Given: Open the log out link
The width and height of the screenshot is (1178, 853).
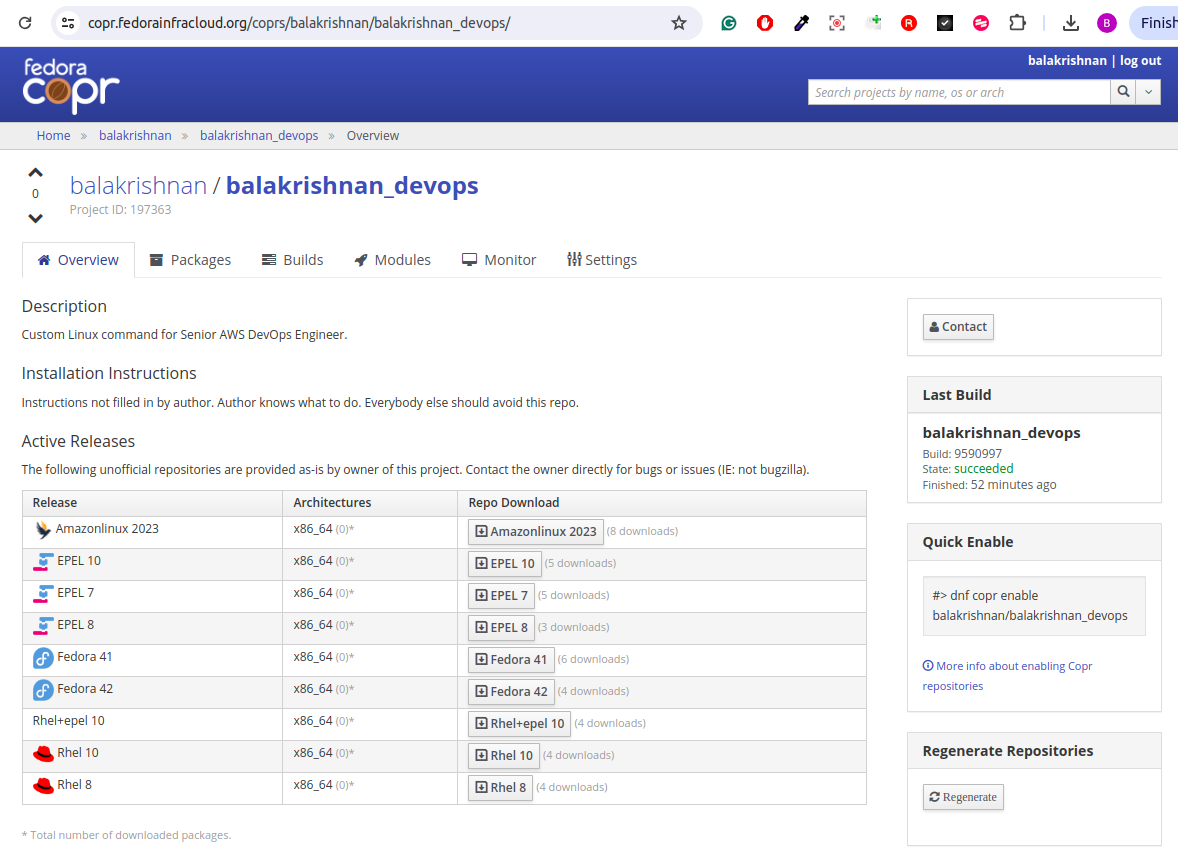Looking at the screenshot, I should [1140, 61].
